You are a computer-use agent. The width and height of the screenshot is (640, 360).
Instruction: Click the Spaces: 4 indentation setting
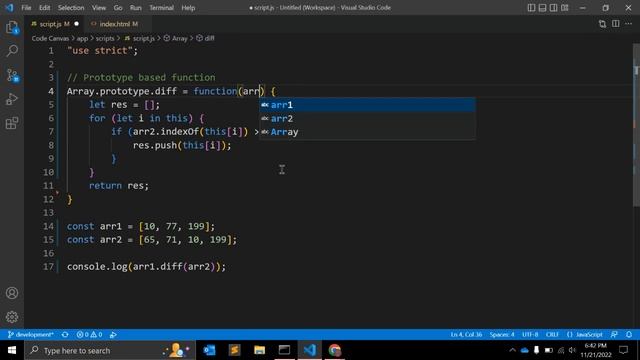pyautogui.click(x=502, y=335)
